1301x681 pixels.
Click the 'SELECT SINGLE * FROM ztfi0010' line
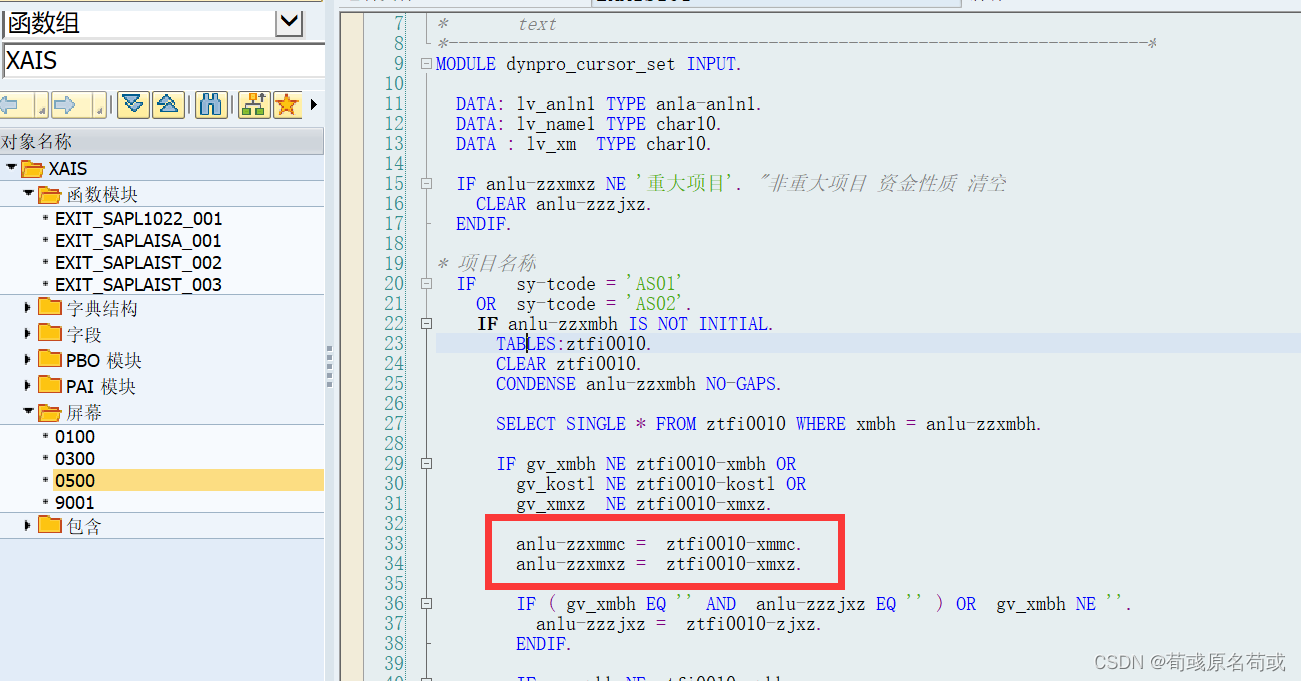point(768,424)
